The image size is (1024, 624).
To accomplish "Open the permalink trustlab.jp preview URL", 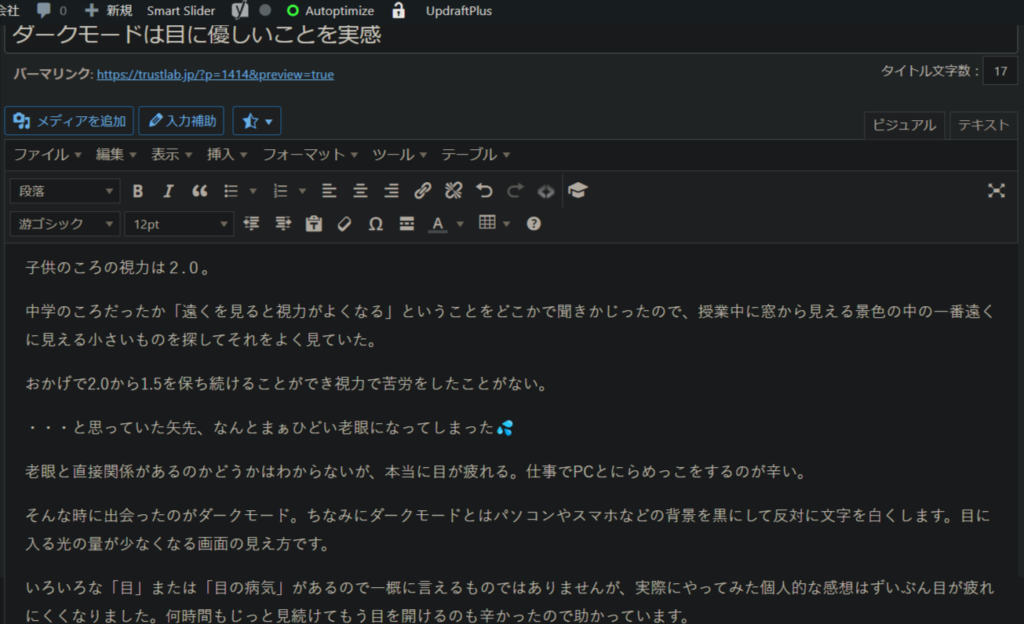I will (x=215, y=74).
